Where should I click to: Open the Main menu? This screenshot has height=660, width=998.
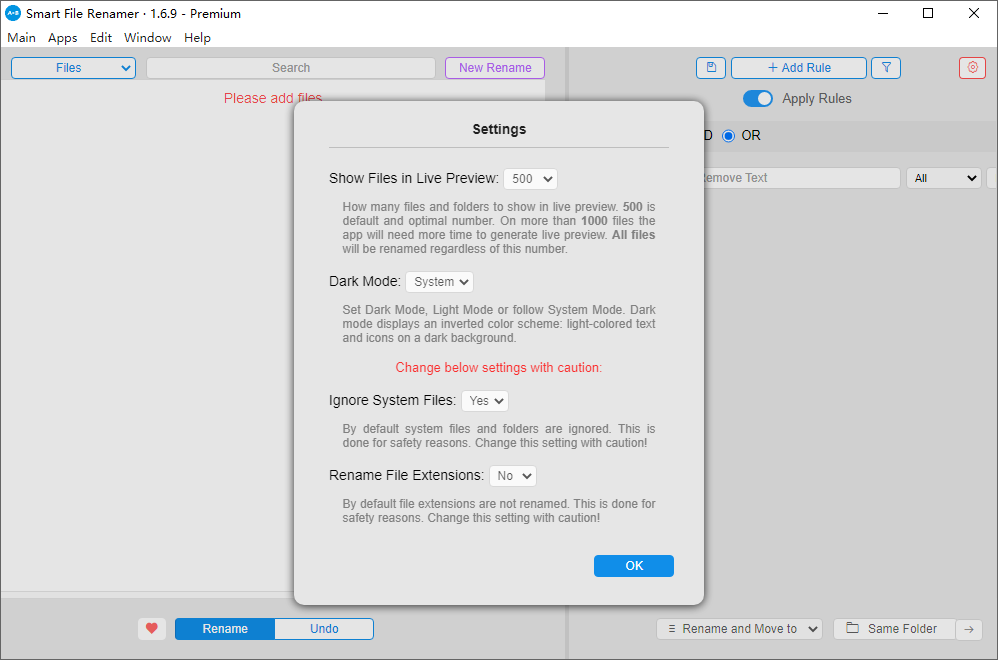pyautogui.click(x=22, y=38)
